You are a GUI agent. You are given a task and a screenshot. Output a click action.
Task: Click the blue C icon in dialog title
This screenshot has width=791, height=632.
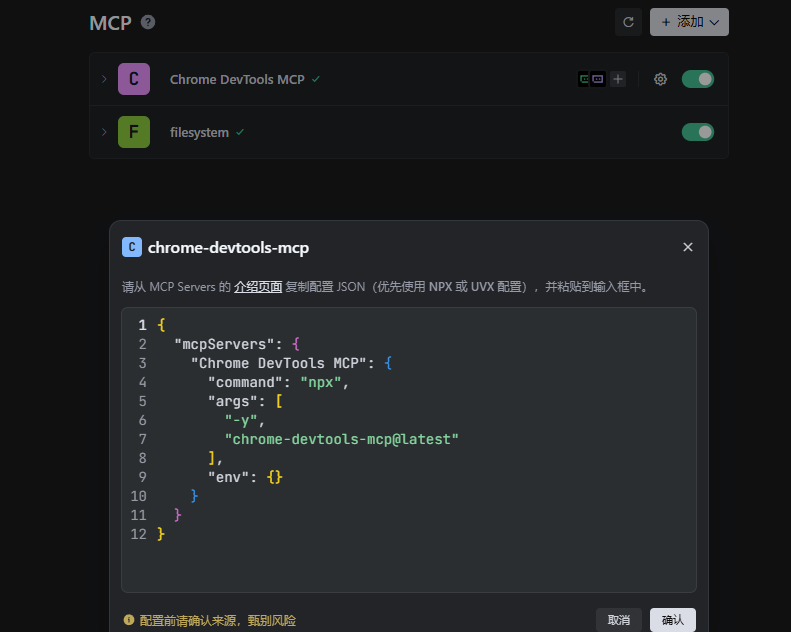click(x=132, y=247)
